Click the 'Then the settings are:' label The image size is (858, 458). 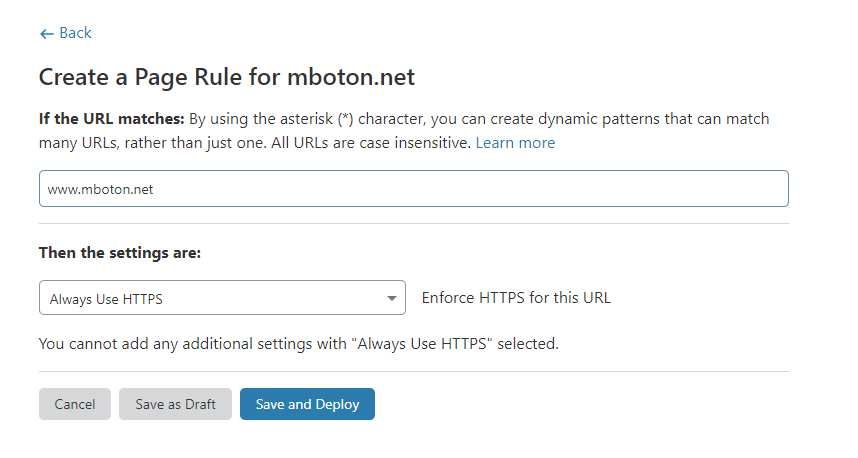click(x=120, y=253)
